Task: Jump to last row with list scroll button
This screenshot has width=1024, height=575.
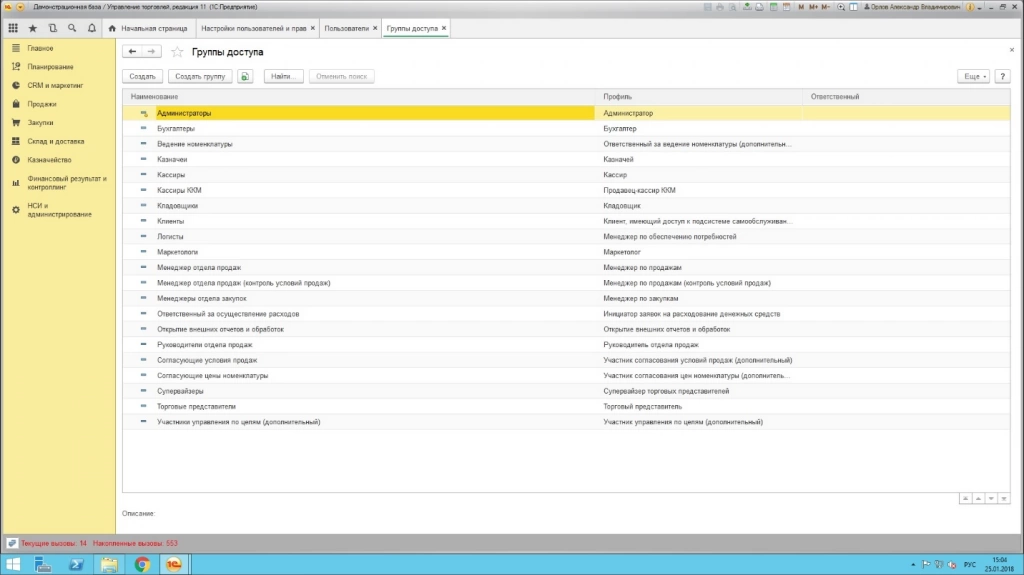Action: click(1004, 499)
